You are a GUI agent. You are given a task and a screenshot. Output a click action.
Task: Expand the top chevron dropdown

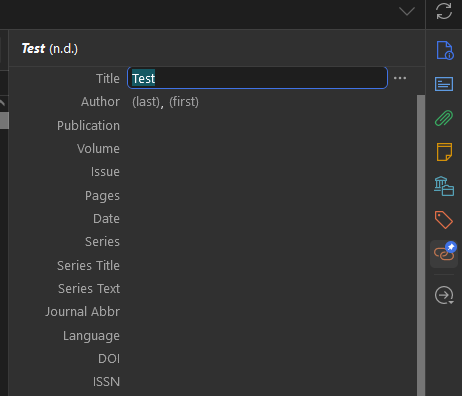407,12
